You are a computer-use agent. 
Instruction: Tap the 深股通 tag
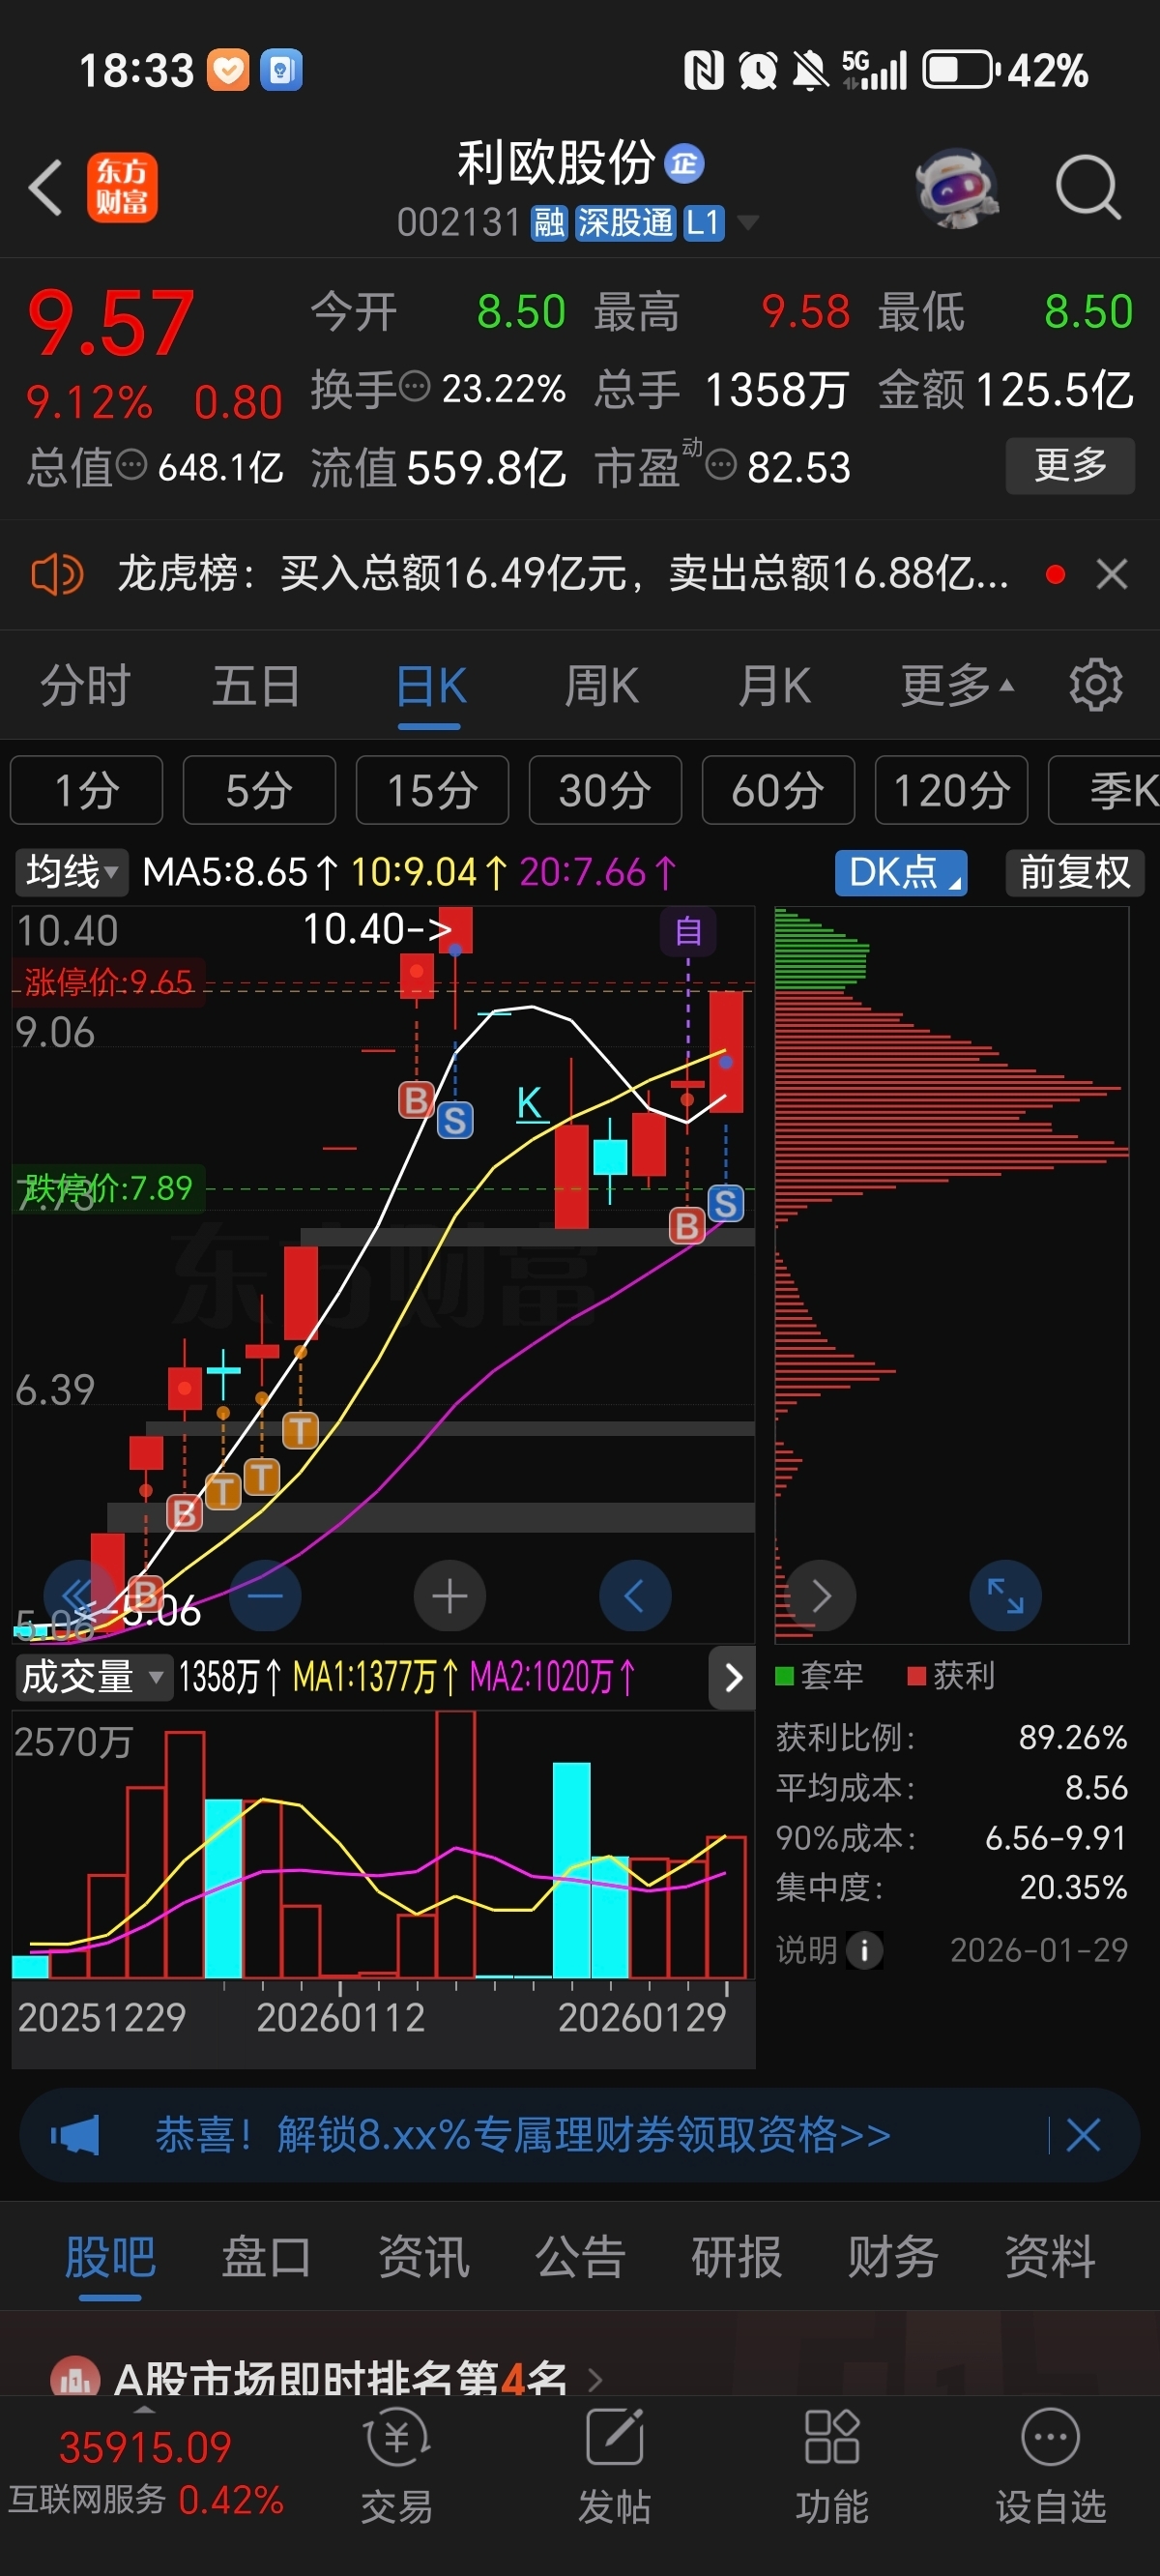625,222
